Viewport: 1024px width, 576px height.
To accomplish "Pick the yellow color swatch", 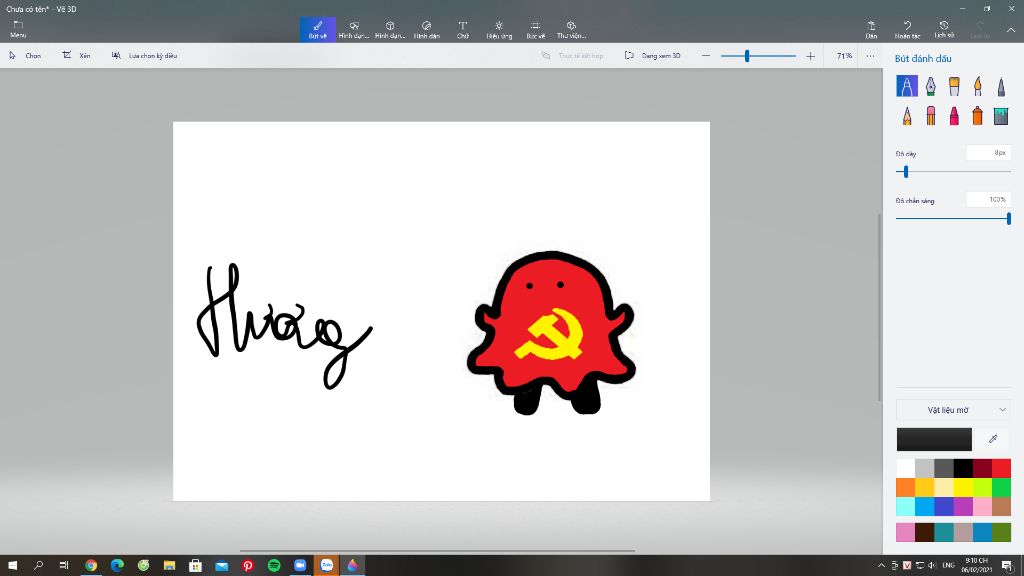I will click(x=963, y=487).
